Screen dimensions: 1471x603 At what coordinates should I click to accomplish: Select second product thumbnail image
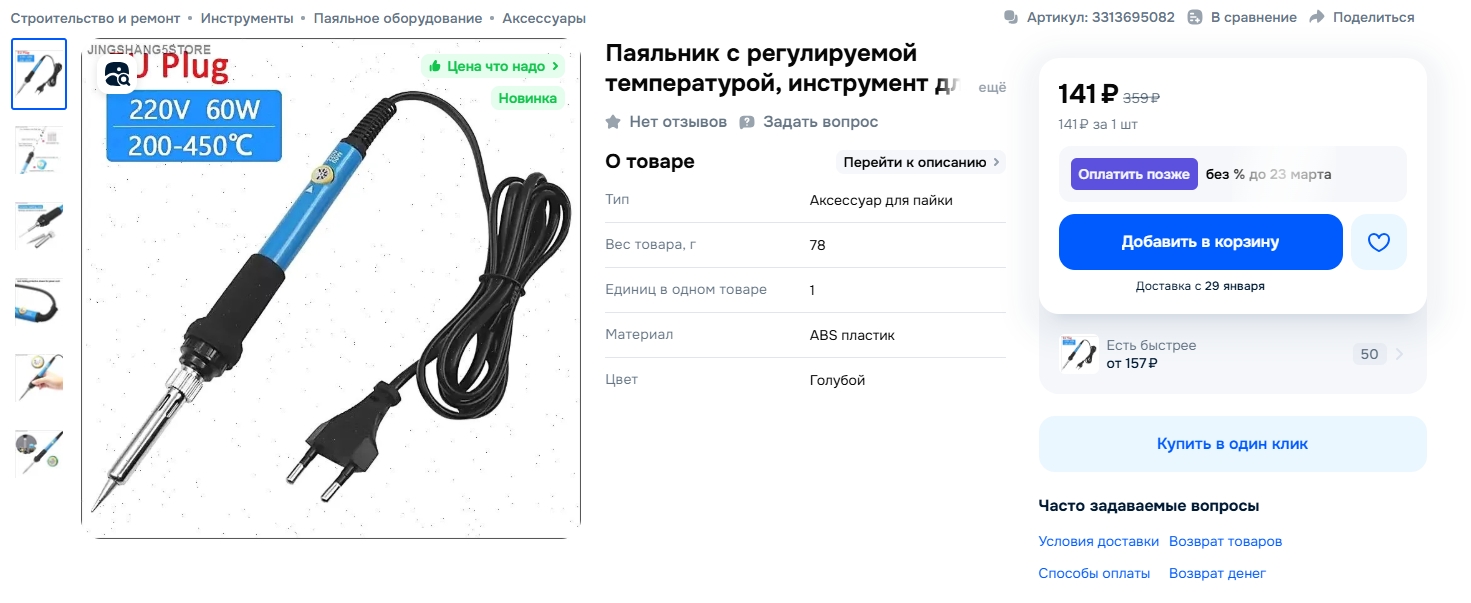(39, 149)
